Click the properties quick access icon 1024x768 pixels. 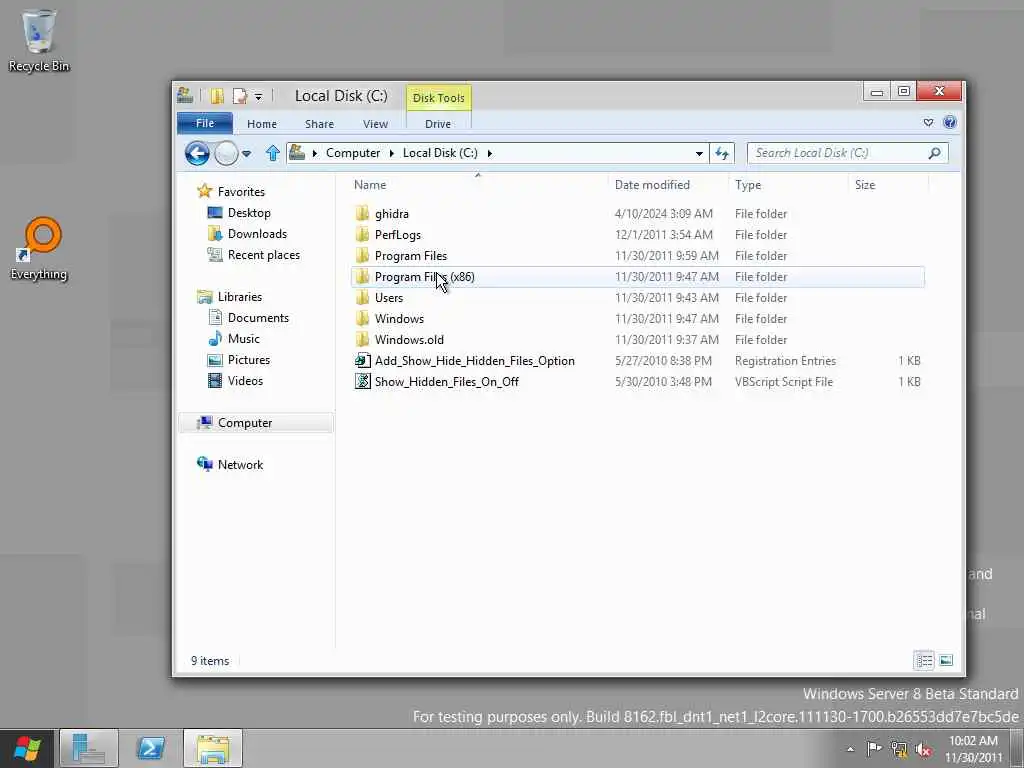pos(240,97)
